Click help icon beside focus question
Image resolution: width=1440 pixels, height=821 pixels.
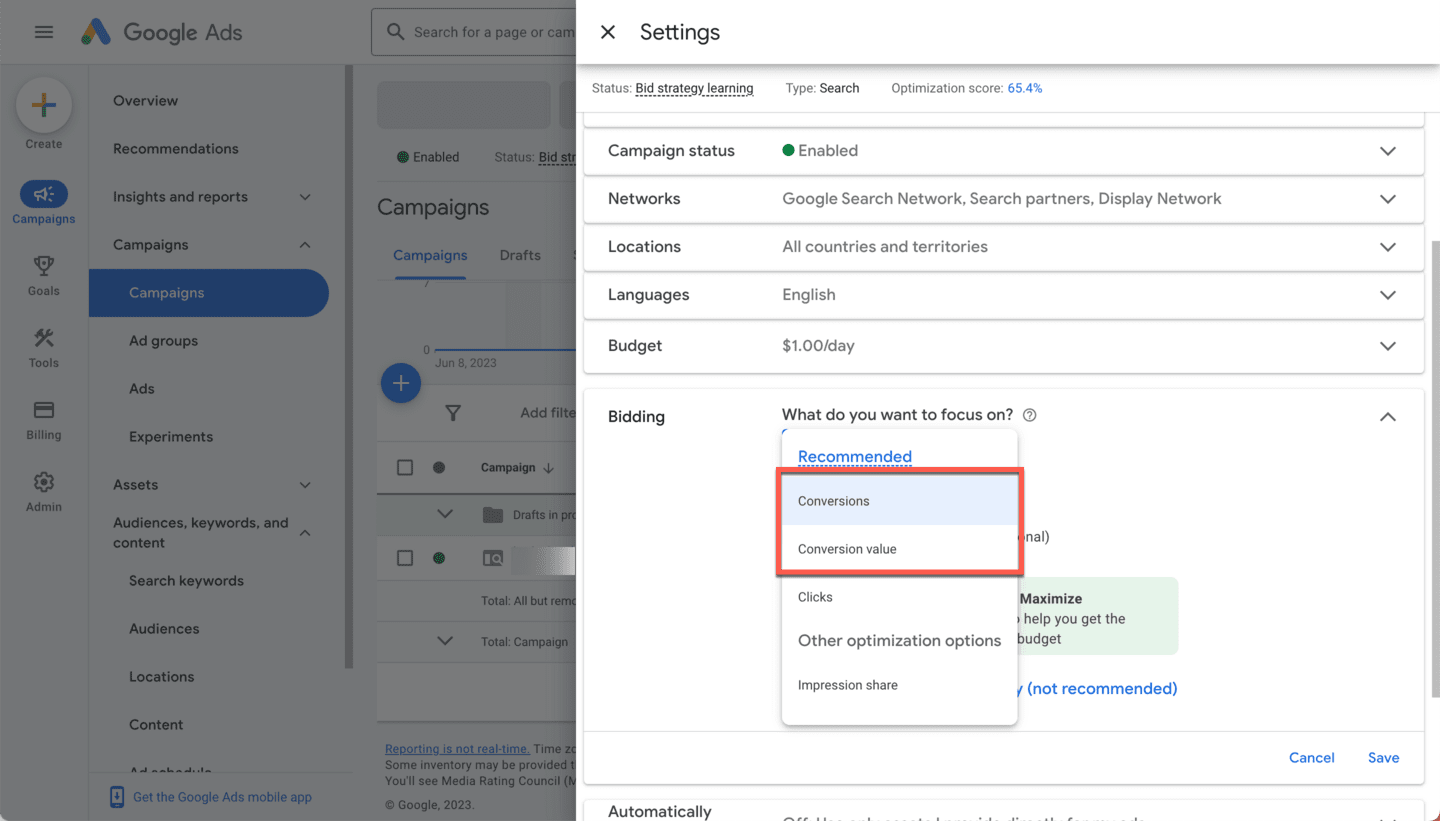[1030, 415]
